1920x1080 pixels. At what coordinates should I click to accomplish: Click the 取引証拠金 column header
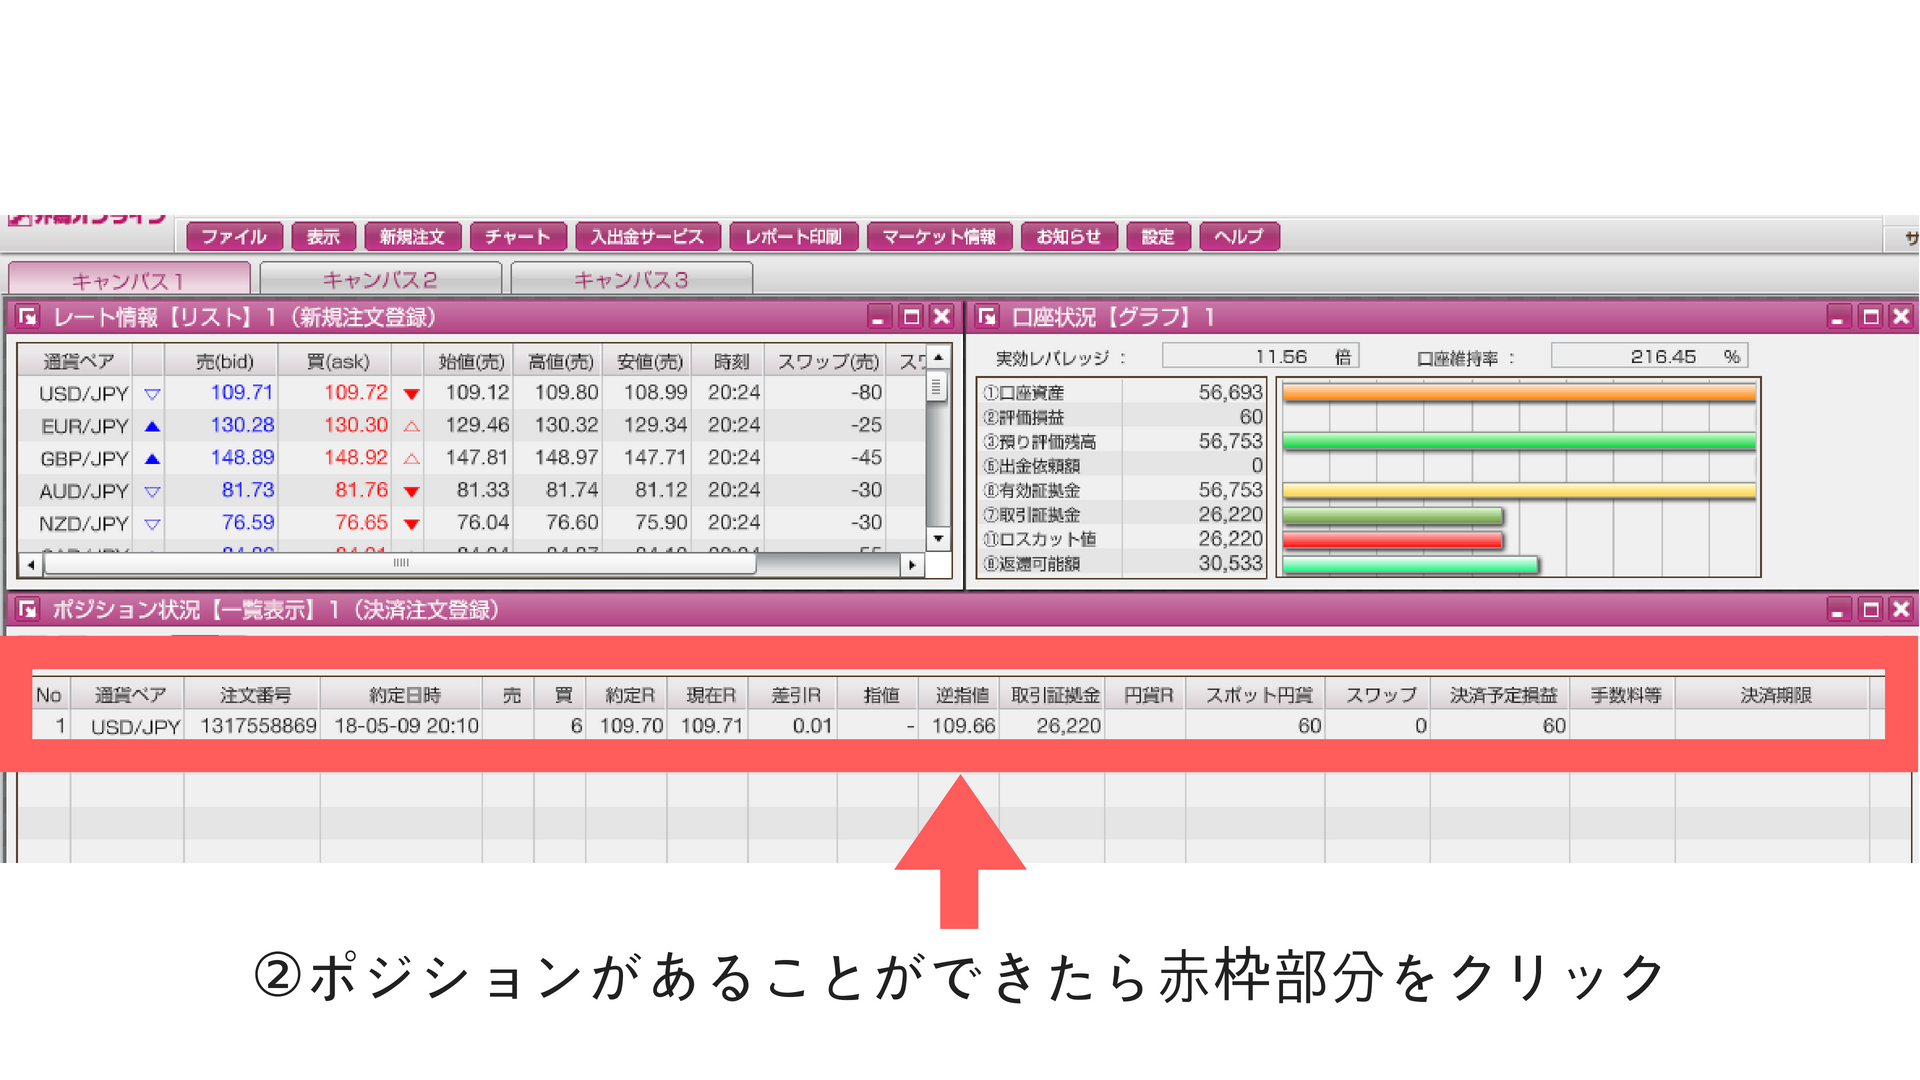(1054, 695)
